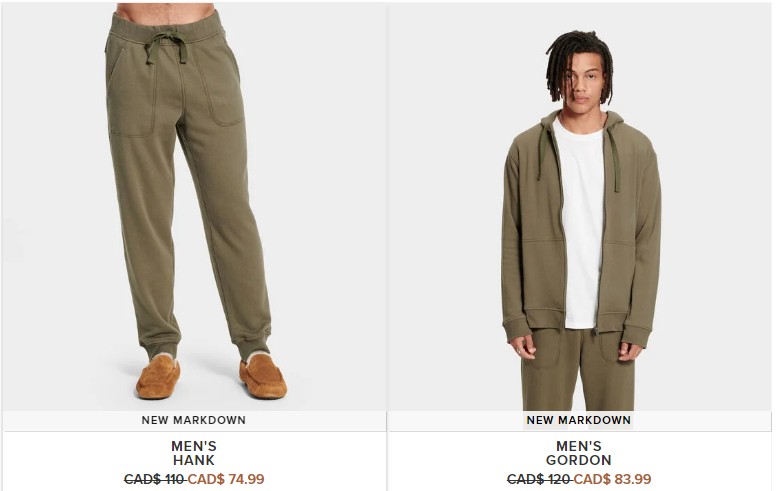Click the sale price CAD$ 74.99
This screenshot has height=491, width=778.
coord(226,479)
